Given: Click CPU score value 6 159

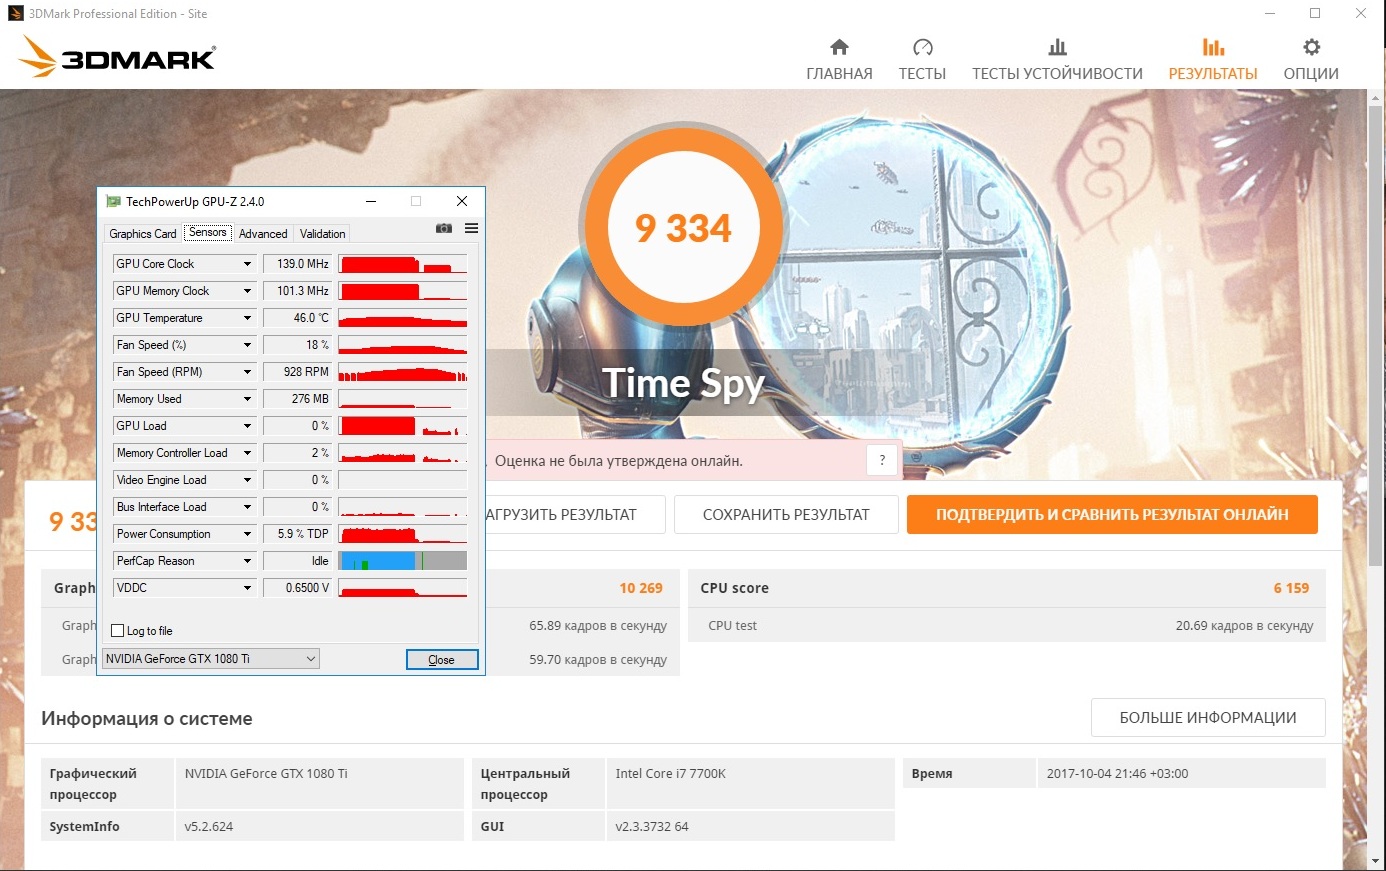Looking at the screenshot, I should 1291,588.
